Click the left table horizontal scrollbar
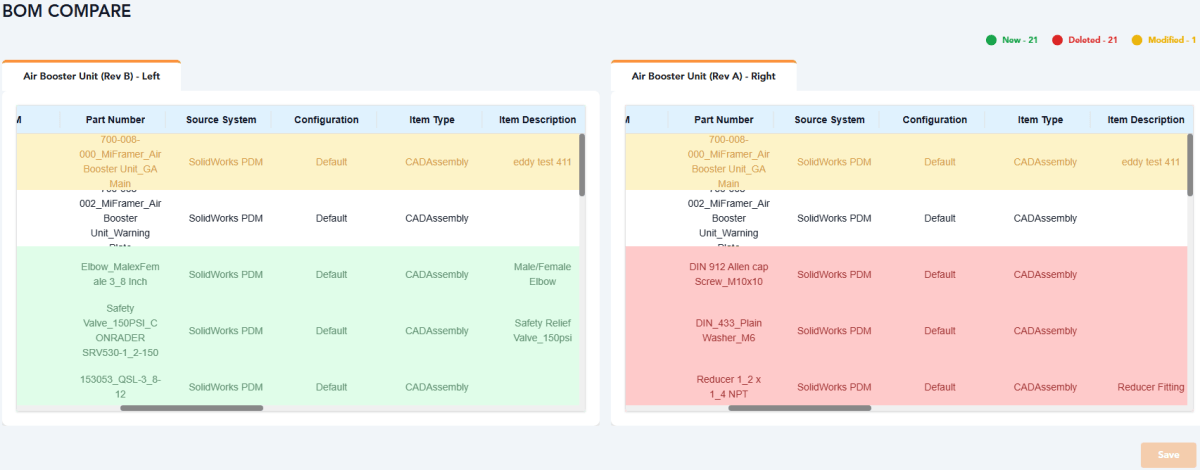 [x=191, y=408]
